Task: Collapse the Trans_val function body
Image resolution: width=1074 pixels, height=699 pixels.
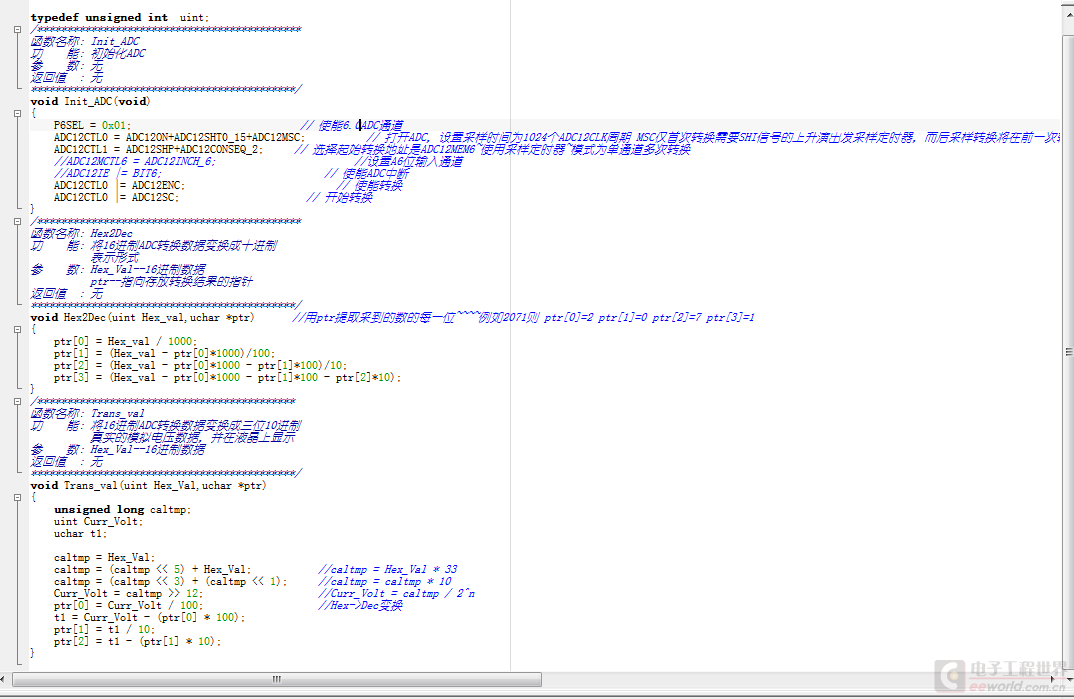Action: pyautogui.click(x=17, y=498)
